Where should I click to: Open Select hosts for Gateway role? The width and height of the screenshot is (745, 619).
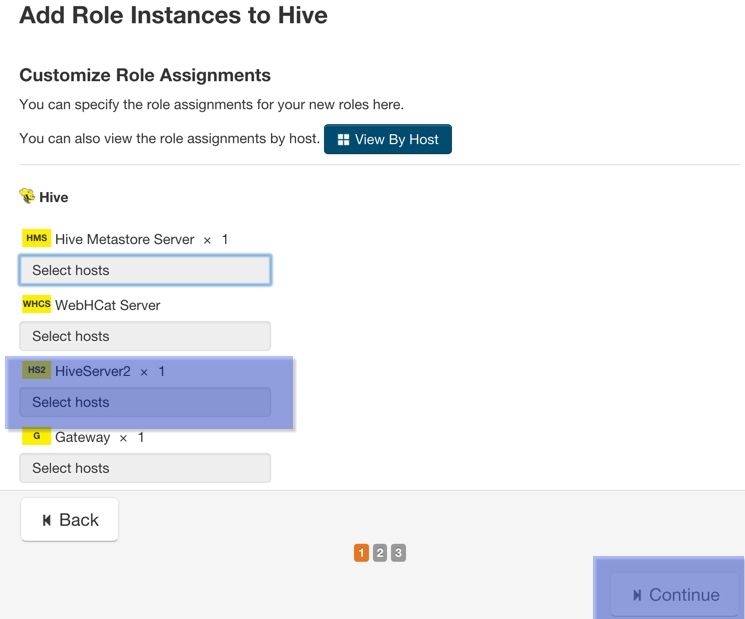click(145, 468)
